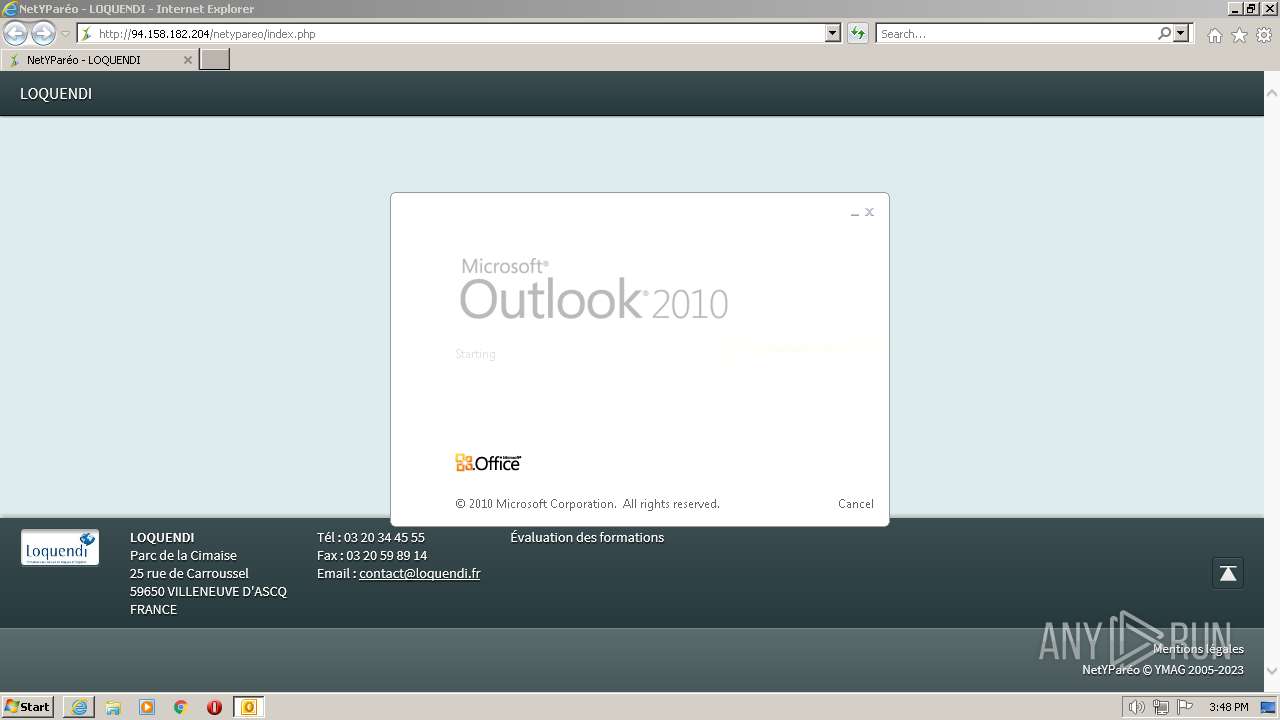Open the Windows Start menu

coord(28,707)
